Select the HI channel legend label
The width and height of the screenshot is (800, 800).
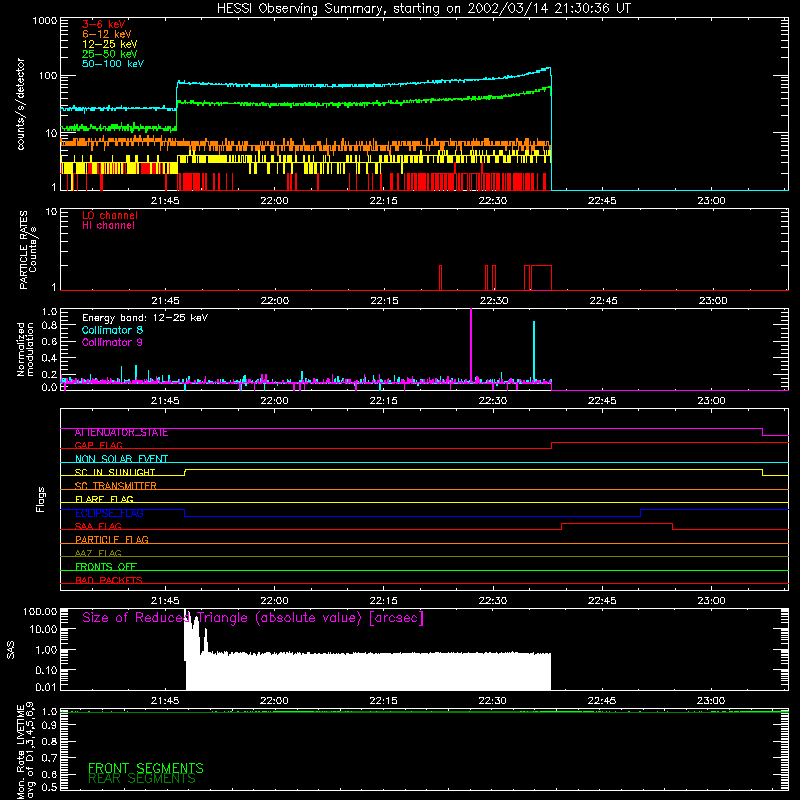click(108, 226)
